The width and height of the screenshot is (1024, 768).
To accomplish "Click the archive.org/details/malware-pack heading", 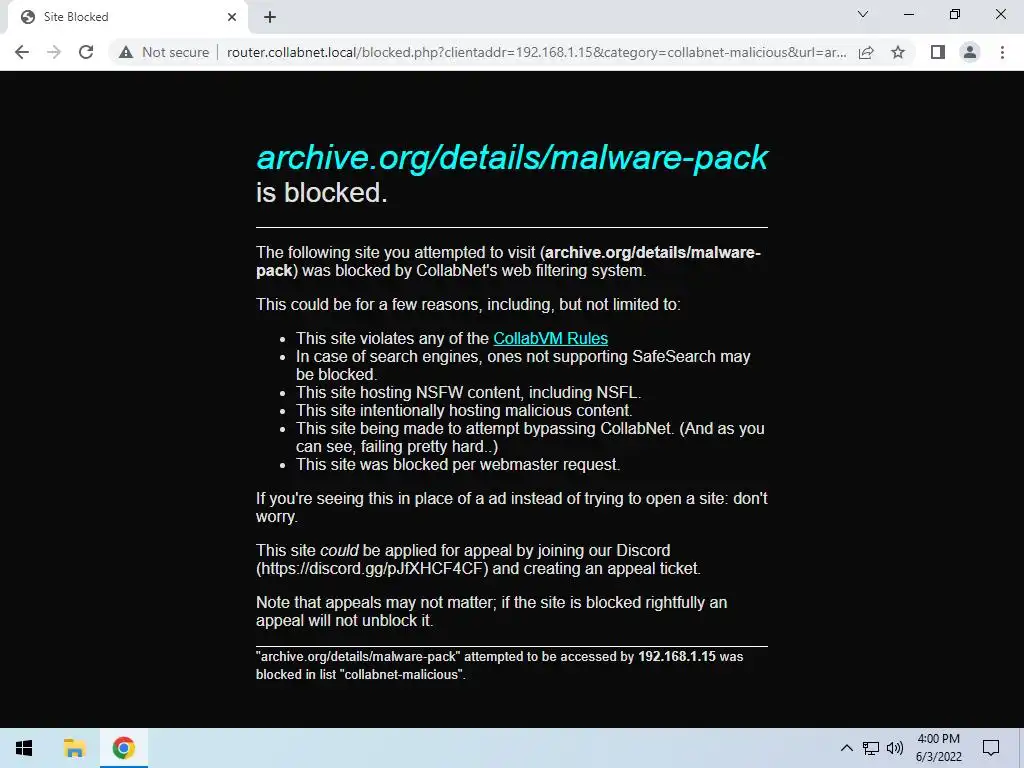I will (x=512, y=157).
